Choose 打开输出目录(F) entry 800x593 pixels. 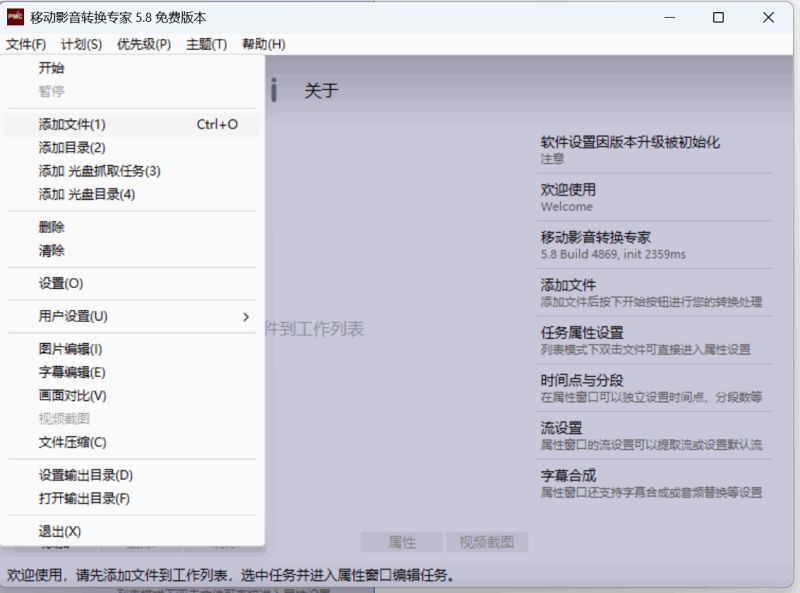pos(132,499)
